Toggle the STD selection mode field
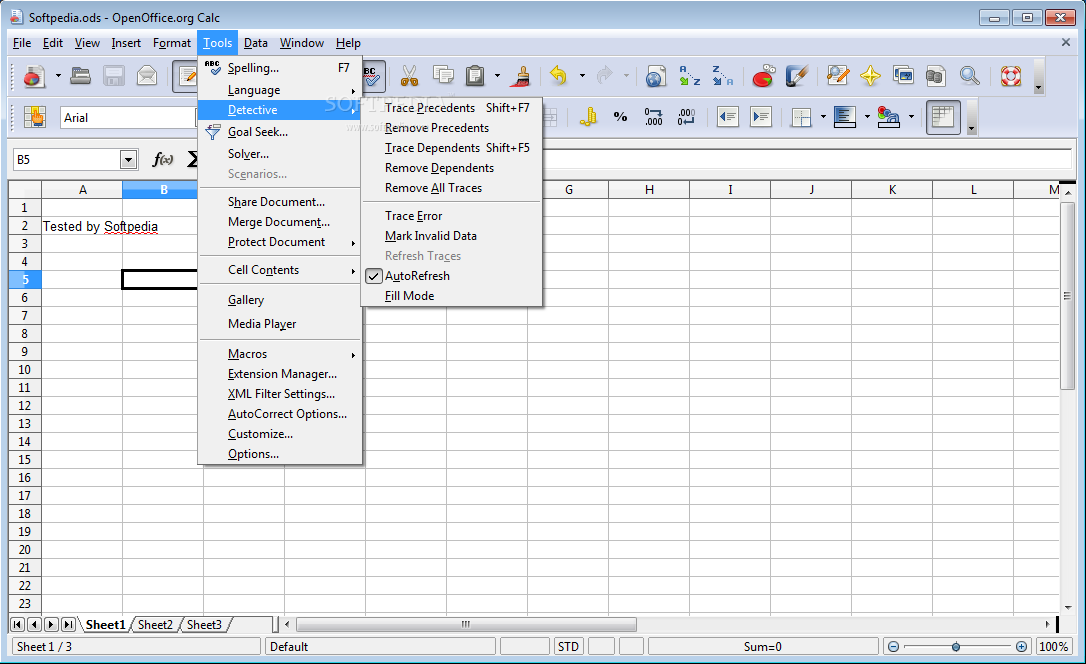Image resolution: width=1086 pixels, height=664 pixels. point(568,647)
